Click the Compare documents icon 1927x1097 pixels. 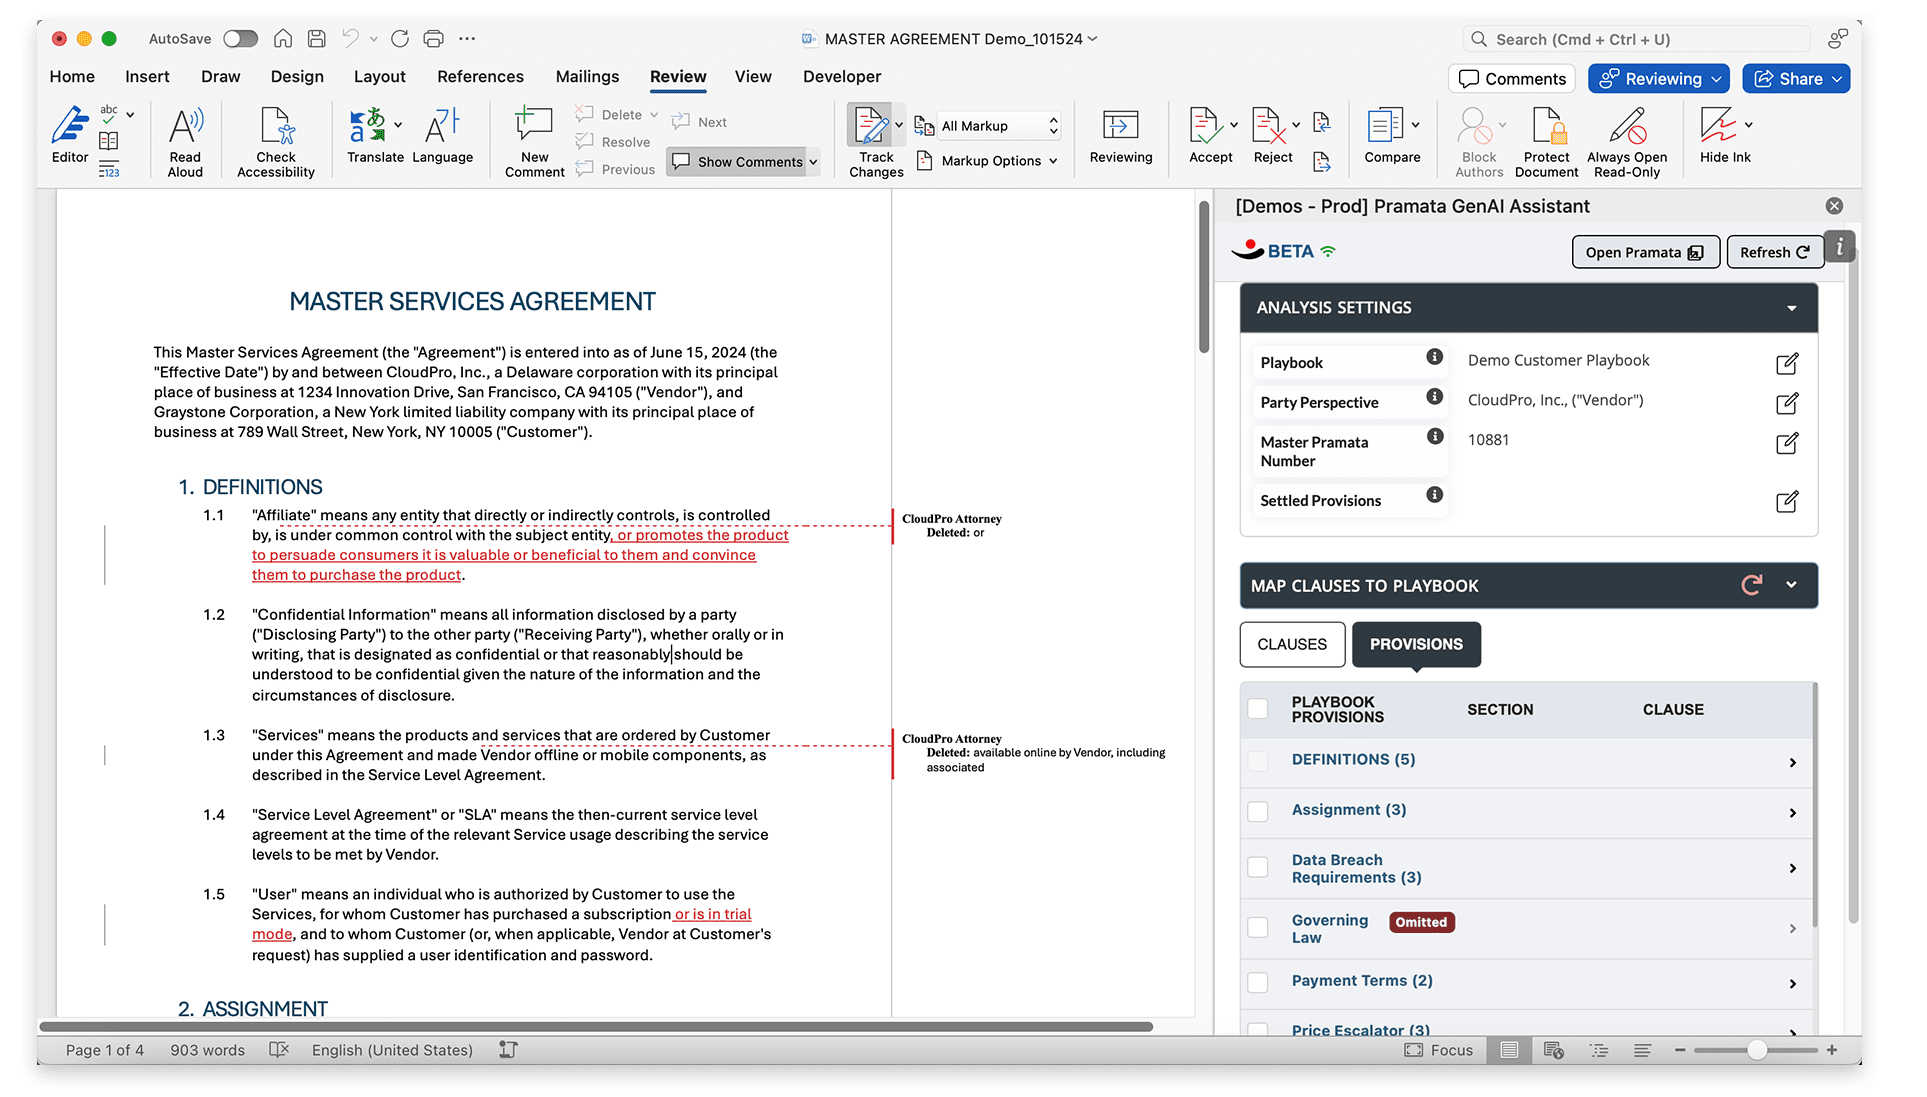(x=1385, y=127)
